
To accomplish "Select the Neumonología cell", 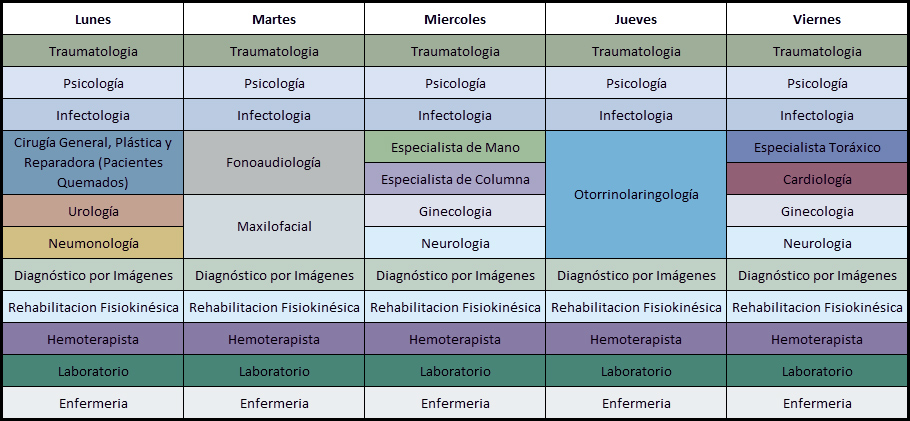I will coord(93,243).
